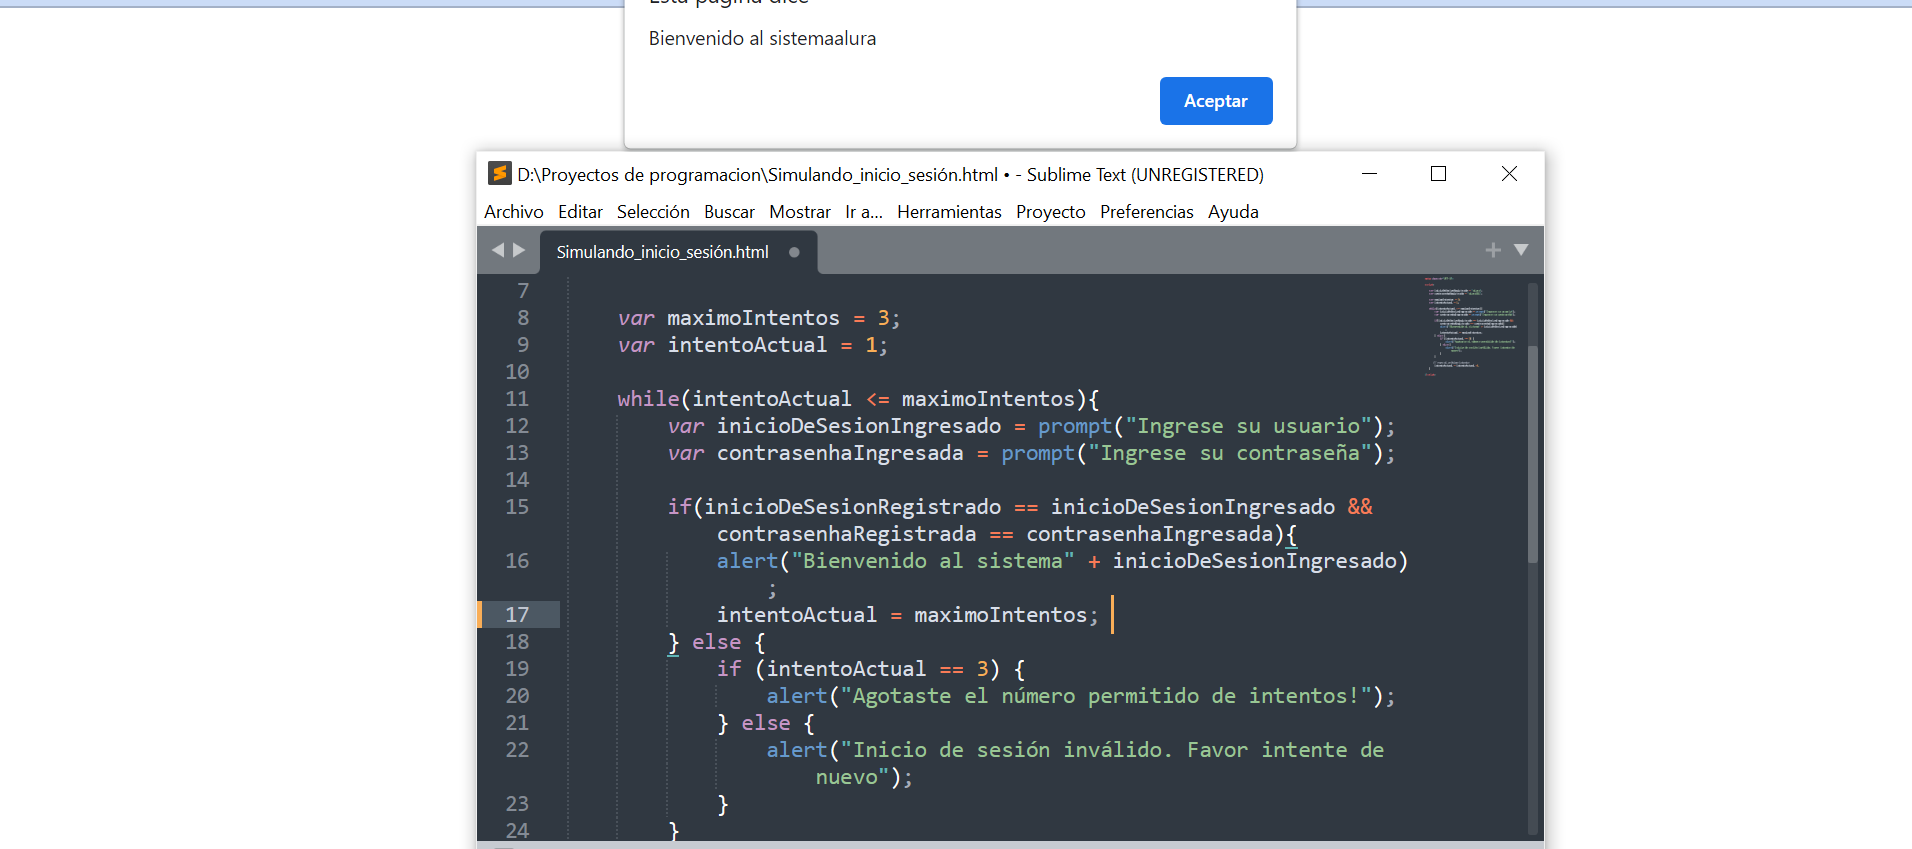Image resolution: width=1912 pixels, height=849 pixels.
Task: Open the Mostrar menu
Action: click(800, 212)
